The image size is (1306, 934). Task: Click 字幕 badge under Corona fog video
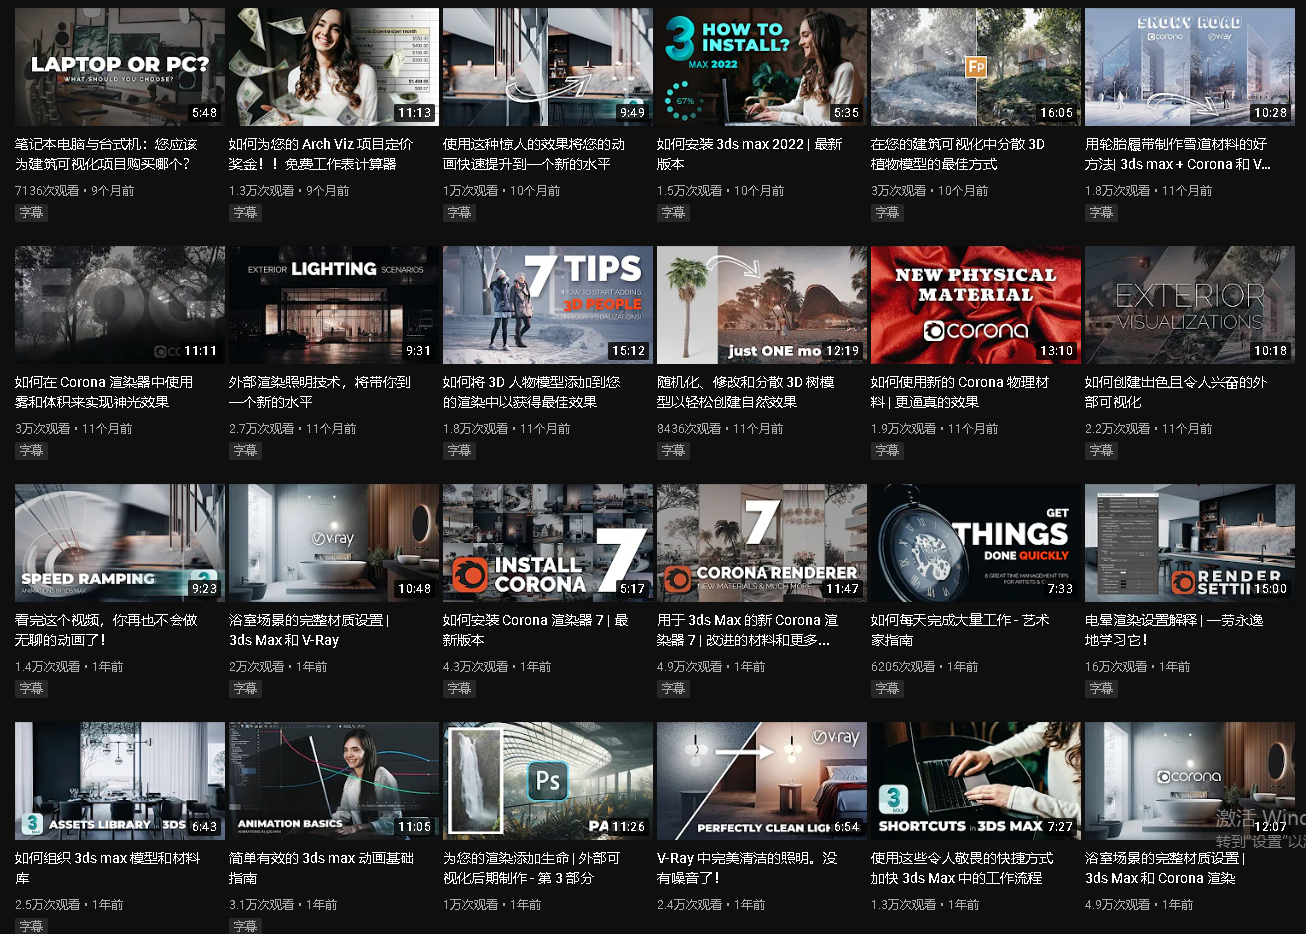(x=31, y=451)
